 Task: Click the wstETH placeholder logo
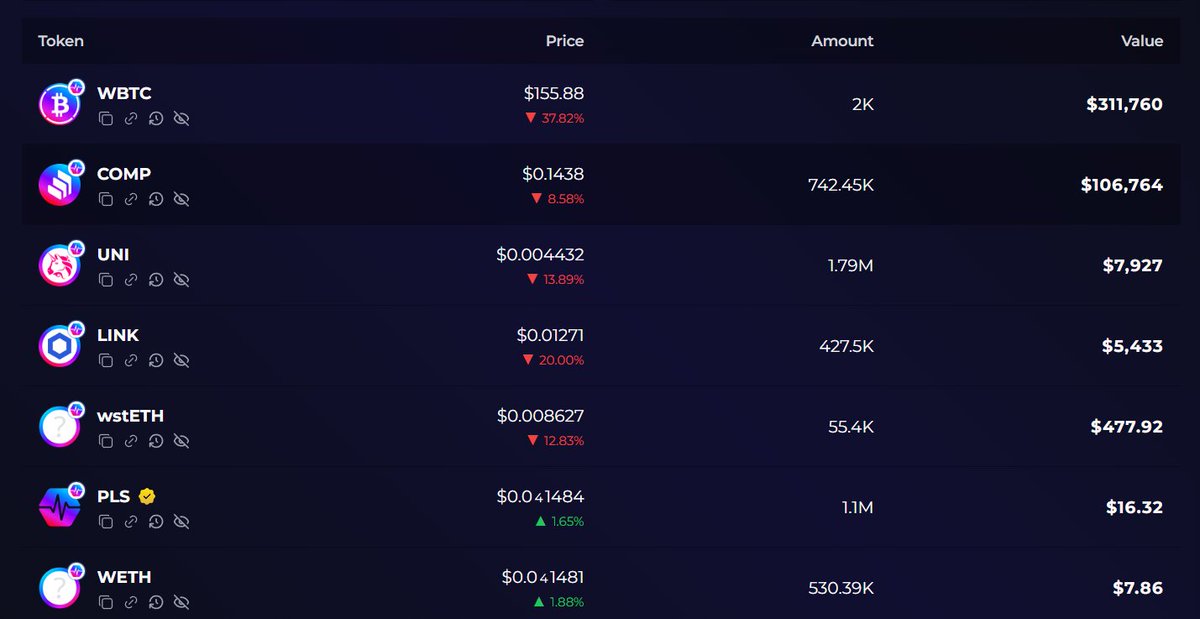tap(59, 427)
